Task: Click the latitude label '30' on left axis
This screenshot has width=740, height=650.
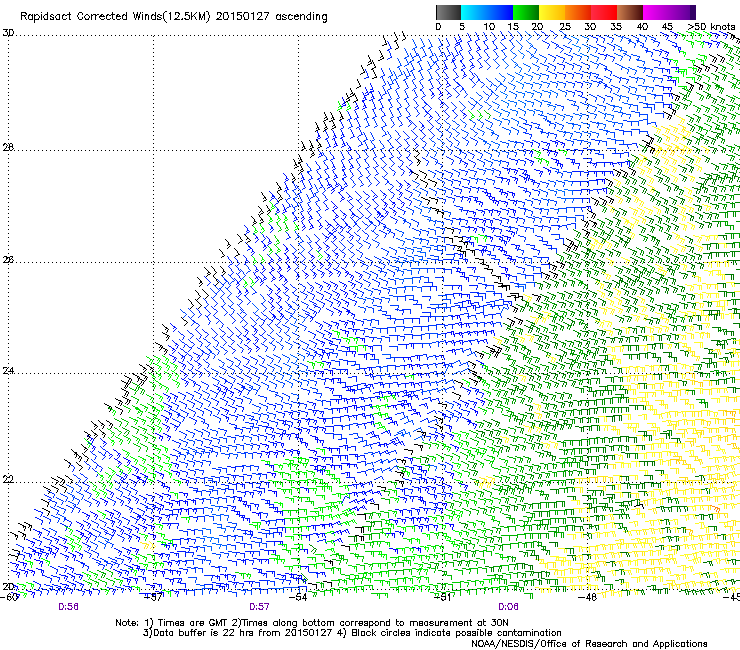Action: (8, 33)
